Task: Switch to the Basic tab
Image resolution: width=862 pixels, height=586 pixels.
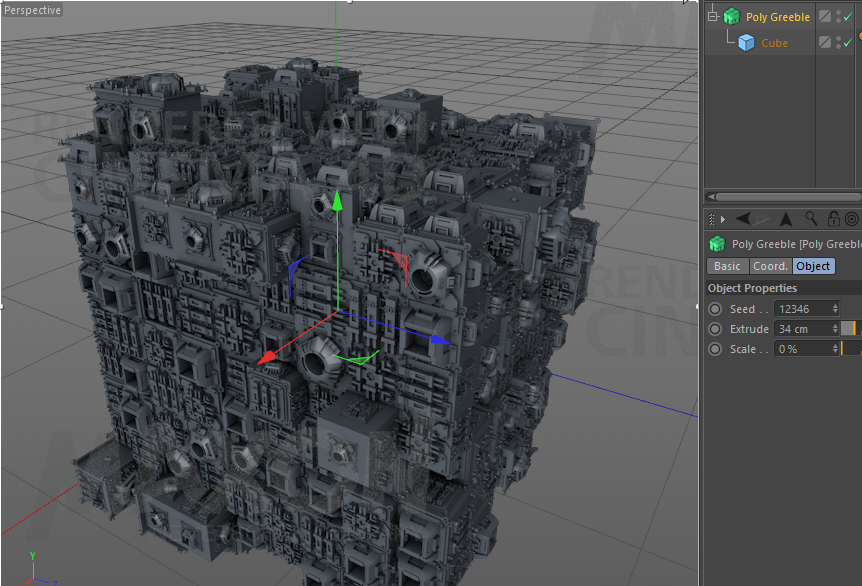Action: coord(727,266)
